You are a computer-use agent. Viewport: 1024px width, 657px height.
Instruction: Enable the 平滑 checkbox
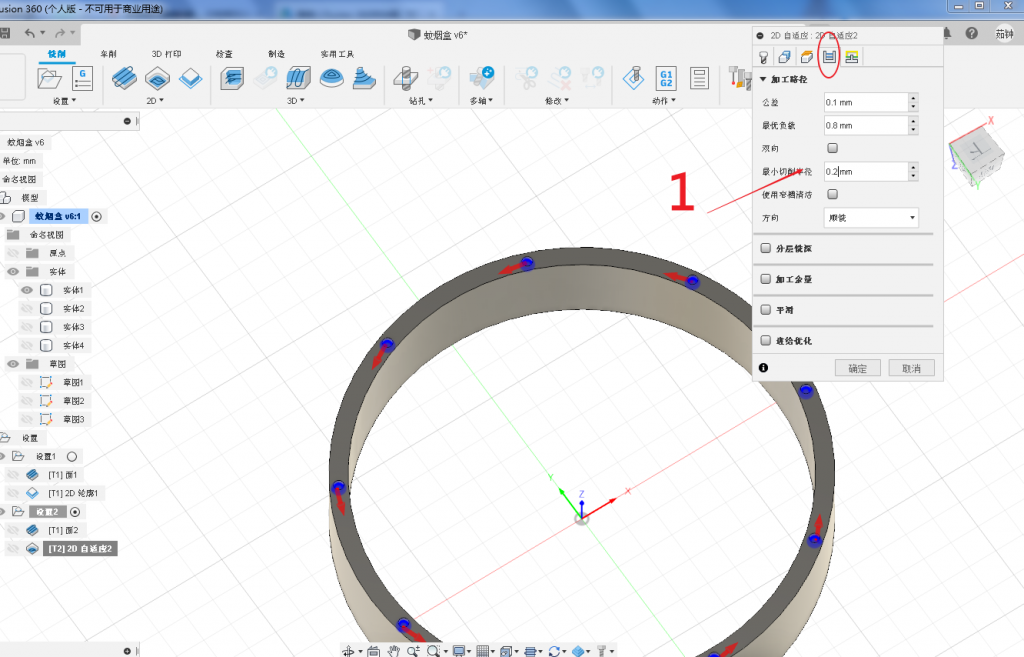pos(765,310)
